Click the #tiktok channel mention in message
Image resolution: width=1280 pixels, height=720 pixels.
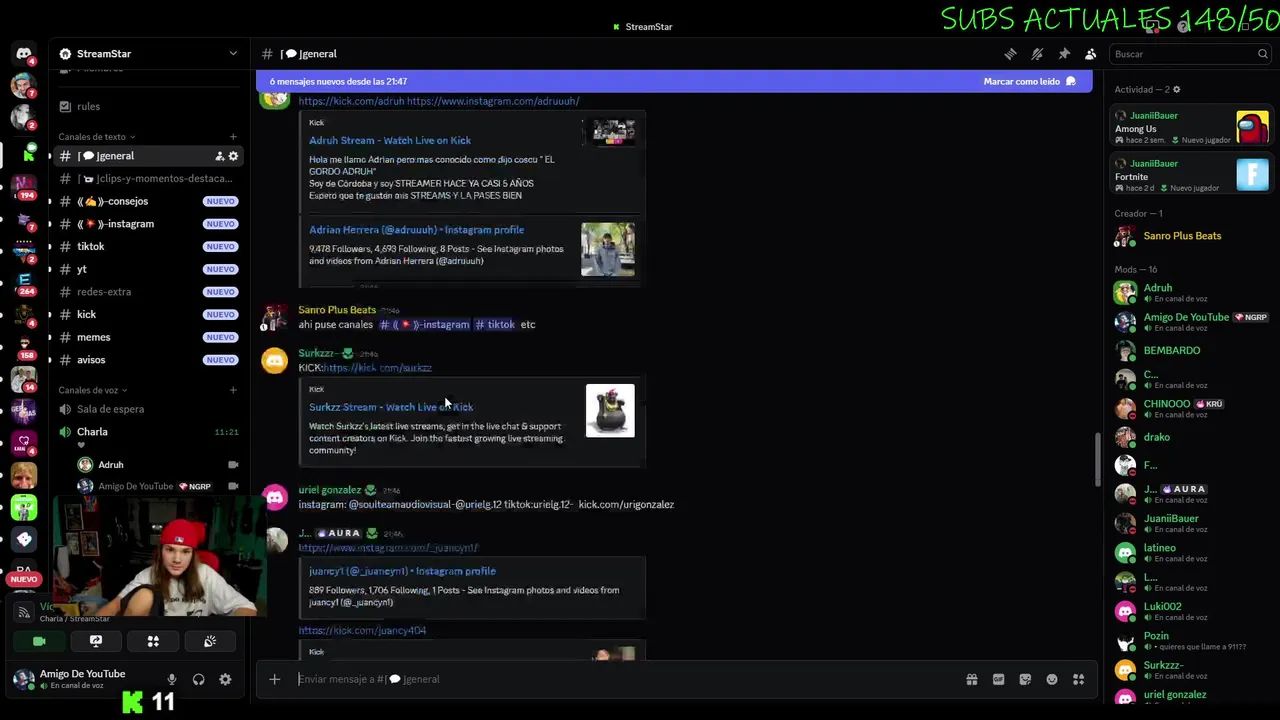coord(495,324)
